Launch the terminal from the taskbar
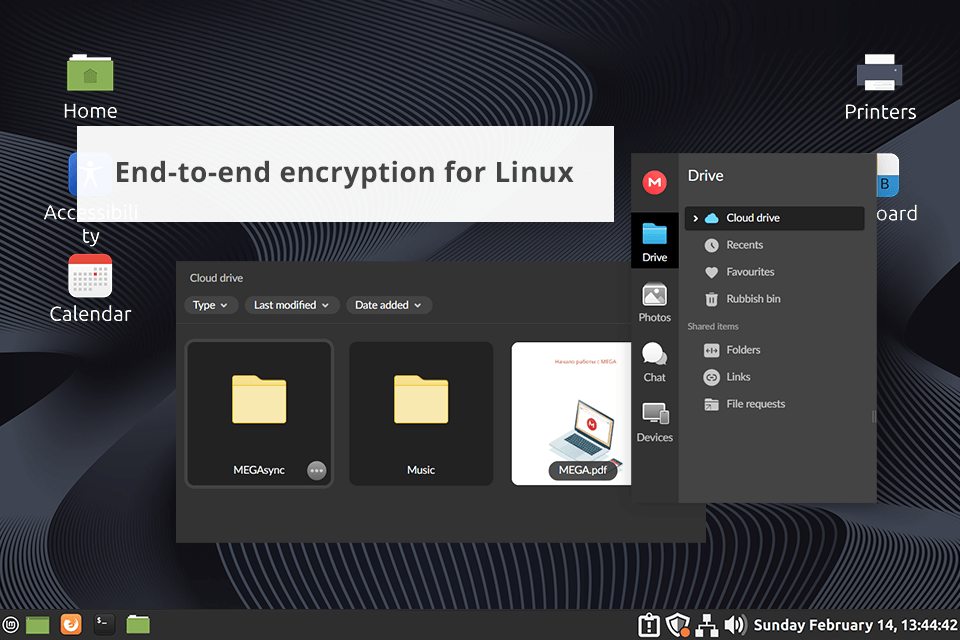Viewport: 960px width, 640px height. click(104, 625)
